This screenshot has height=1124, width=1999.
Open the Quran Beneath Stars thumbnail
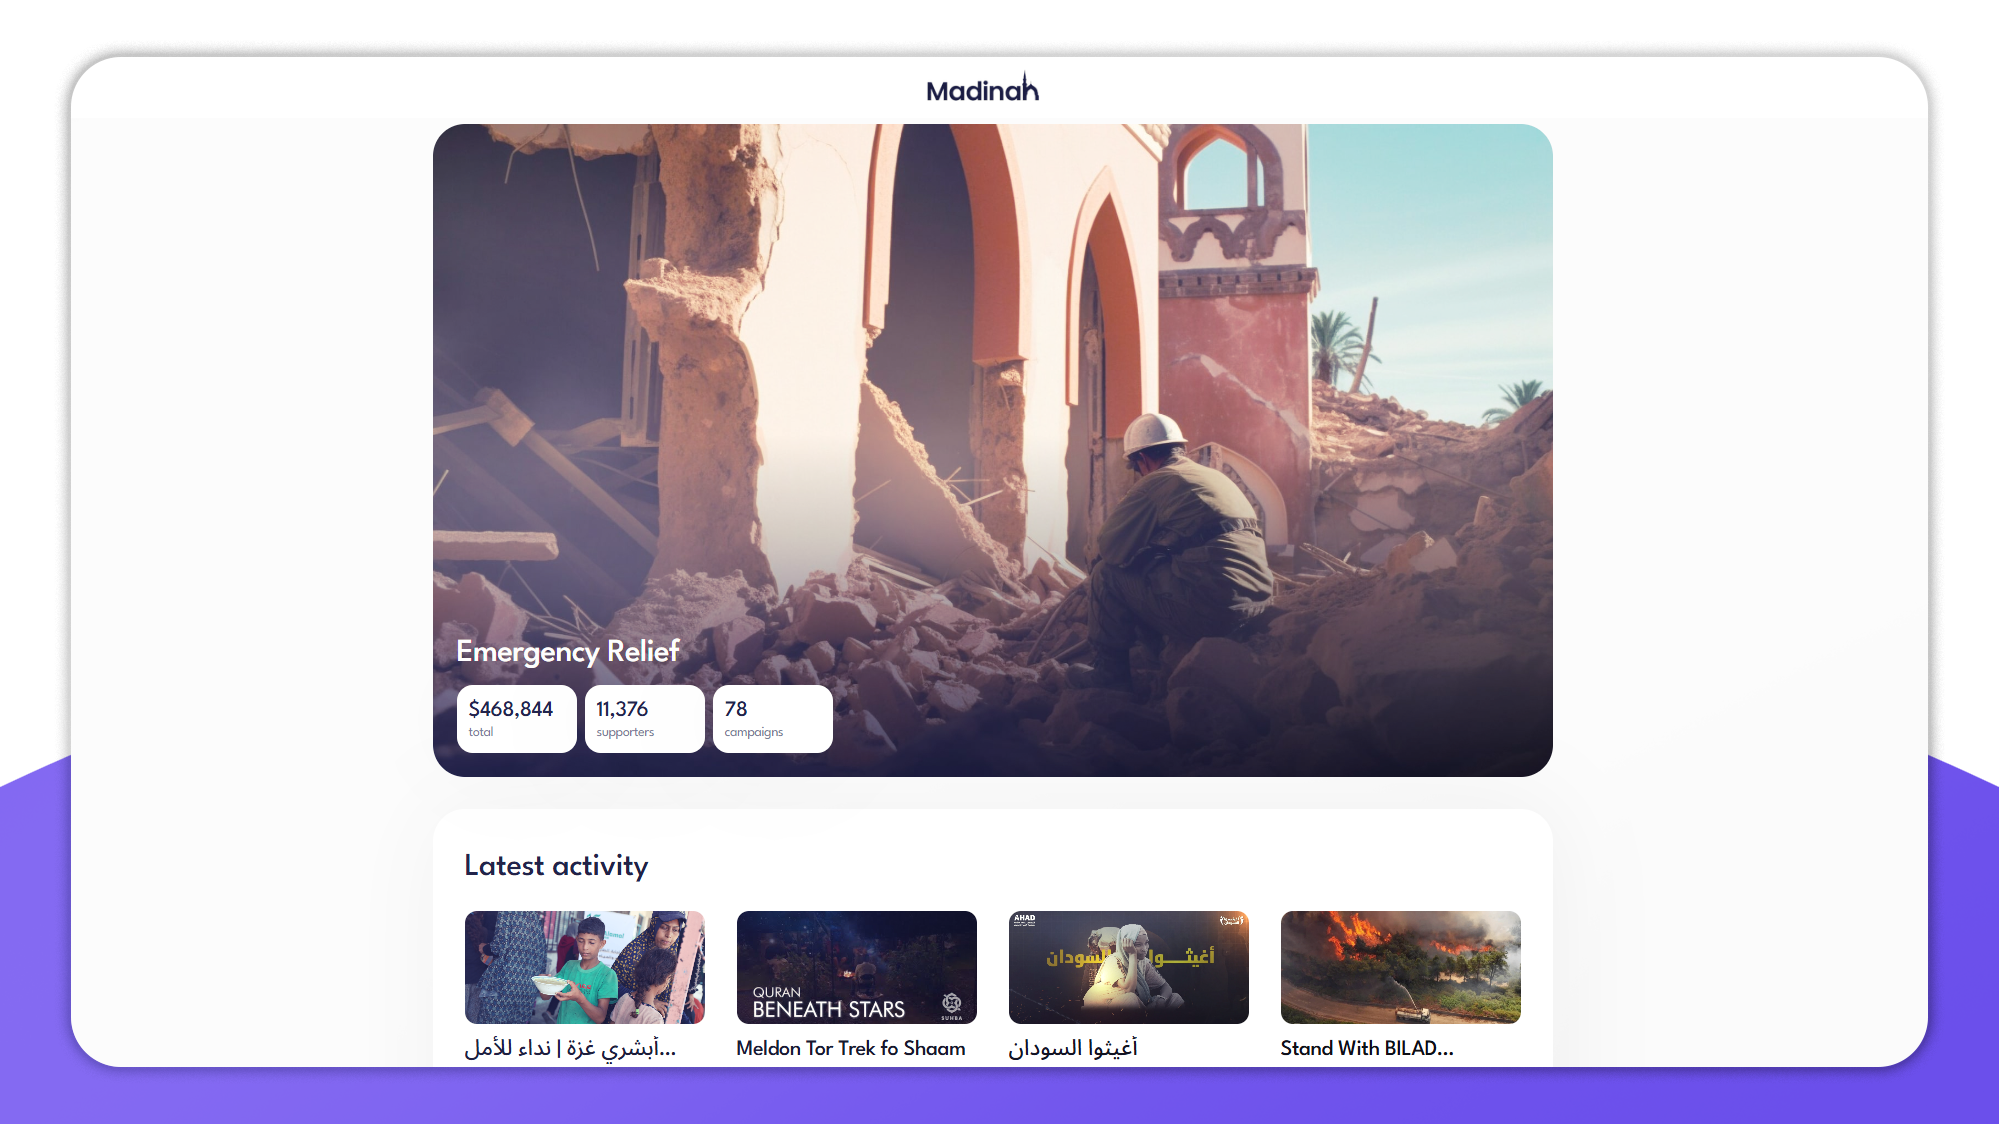[856, 967]
